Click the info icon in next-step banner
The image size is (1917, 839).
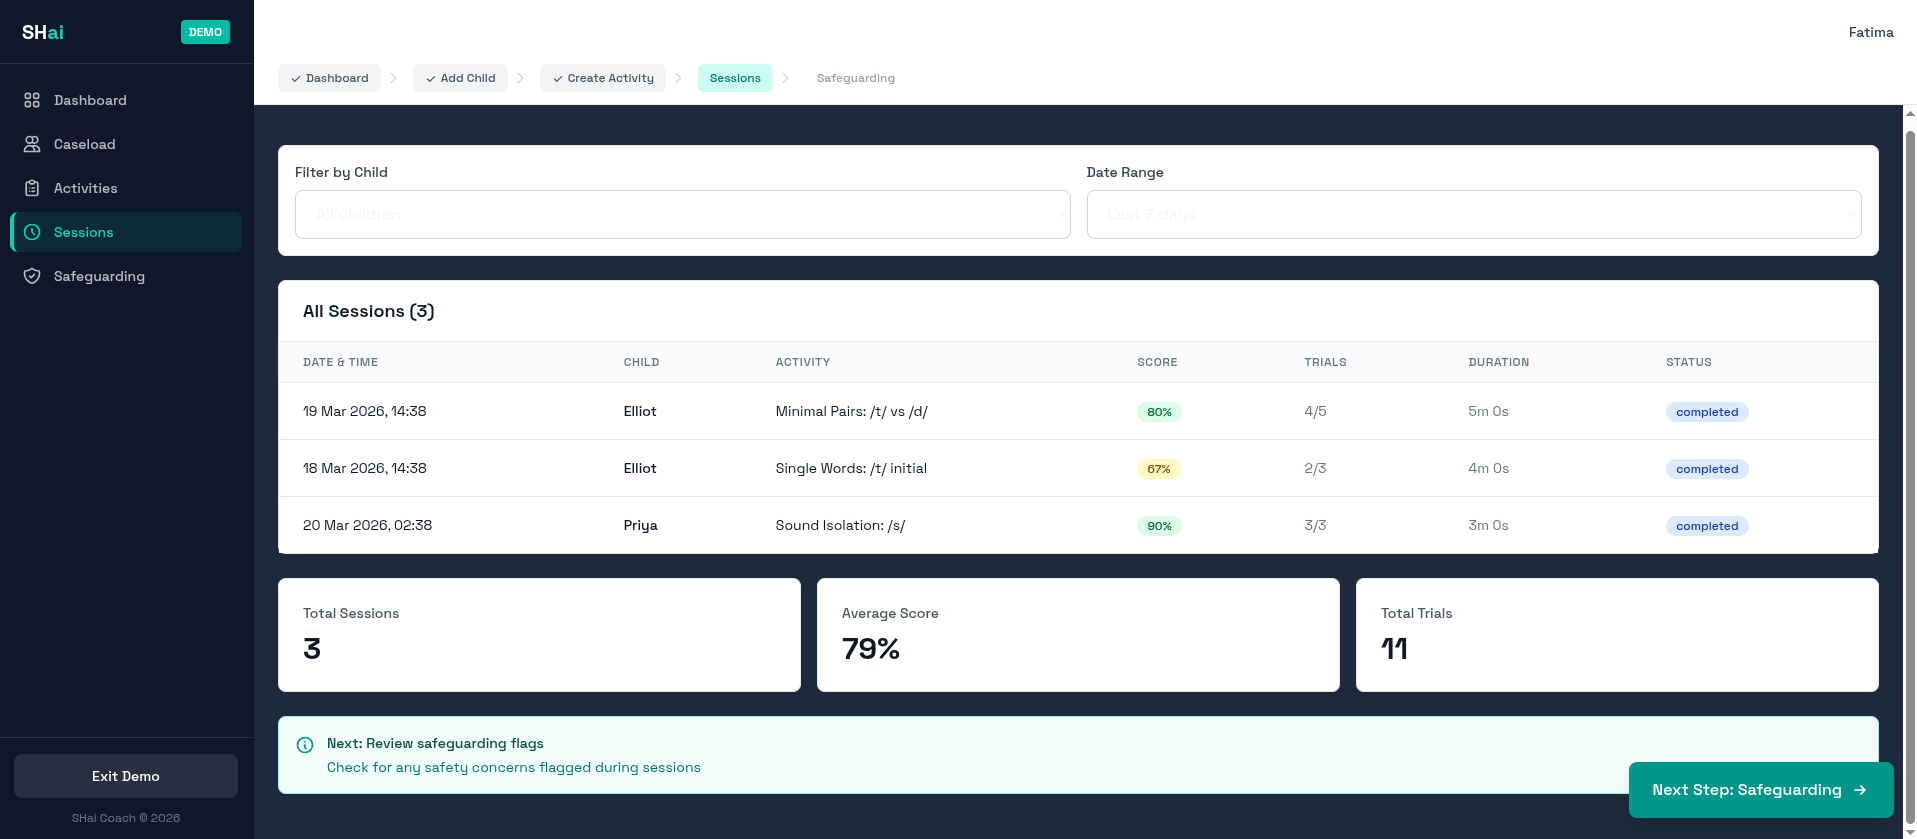click(305, 745)
